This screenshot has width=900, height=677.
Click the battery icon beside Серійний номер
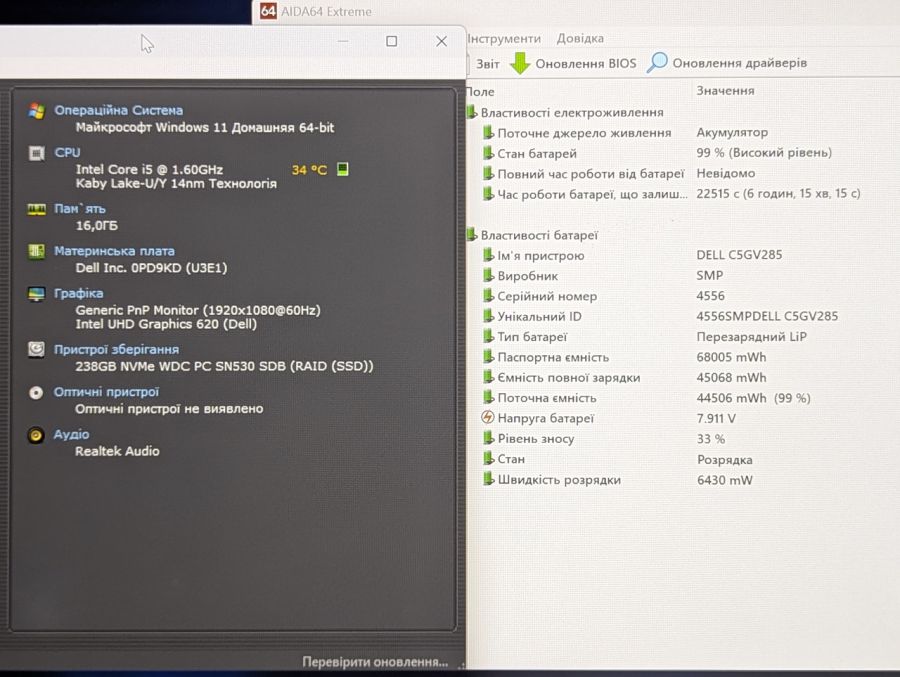(x=488, y=296)
